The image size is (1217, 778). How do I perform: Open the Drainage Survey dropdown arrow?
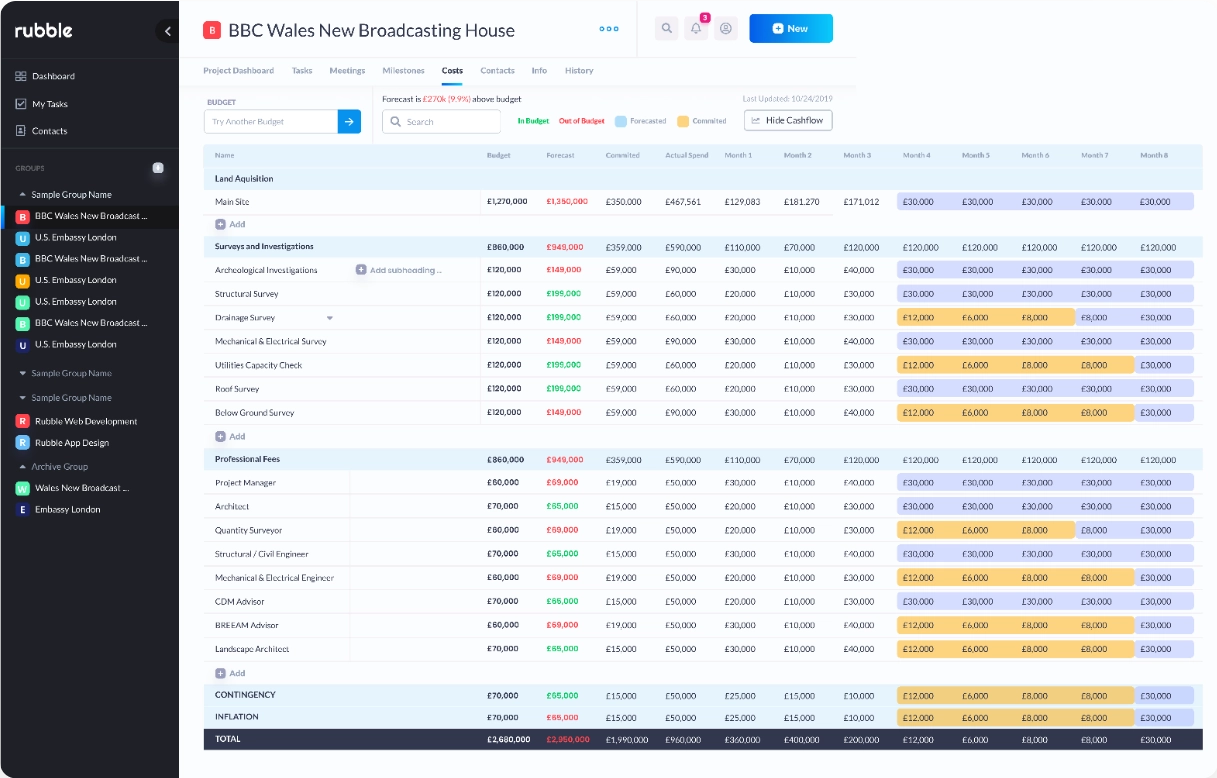point(330,318)
